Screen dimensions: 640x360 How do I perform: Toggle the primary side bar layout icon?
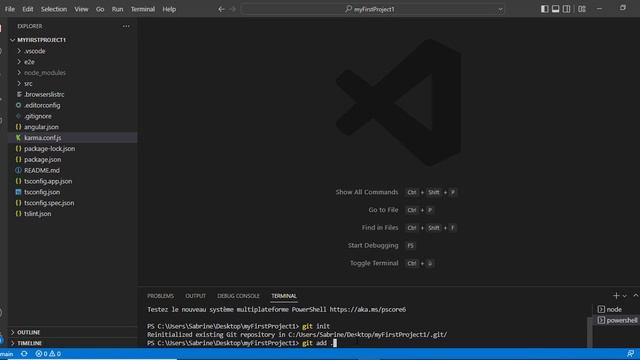(x=544, y=9)
